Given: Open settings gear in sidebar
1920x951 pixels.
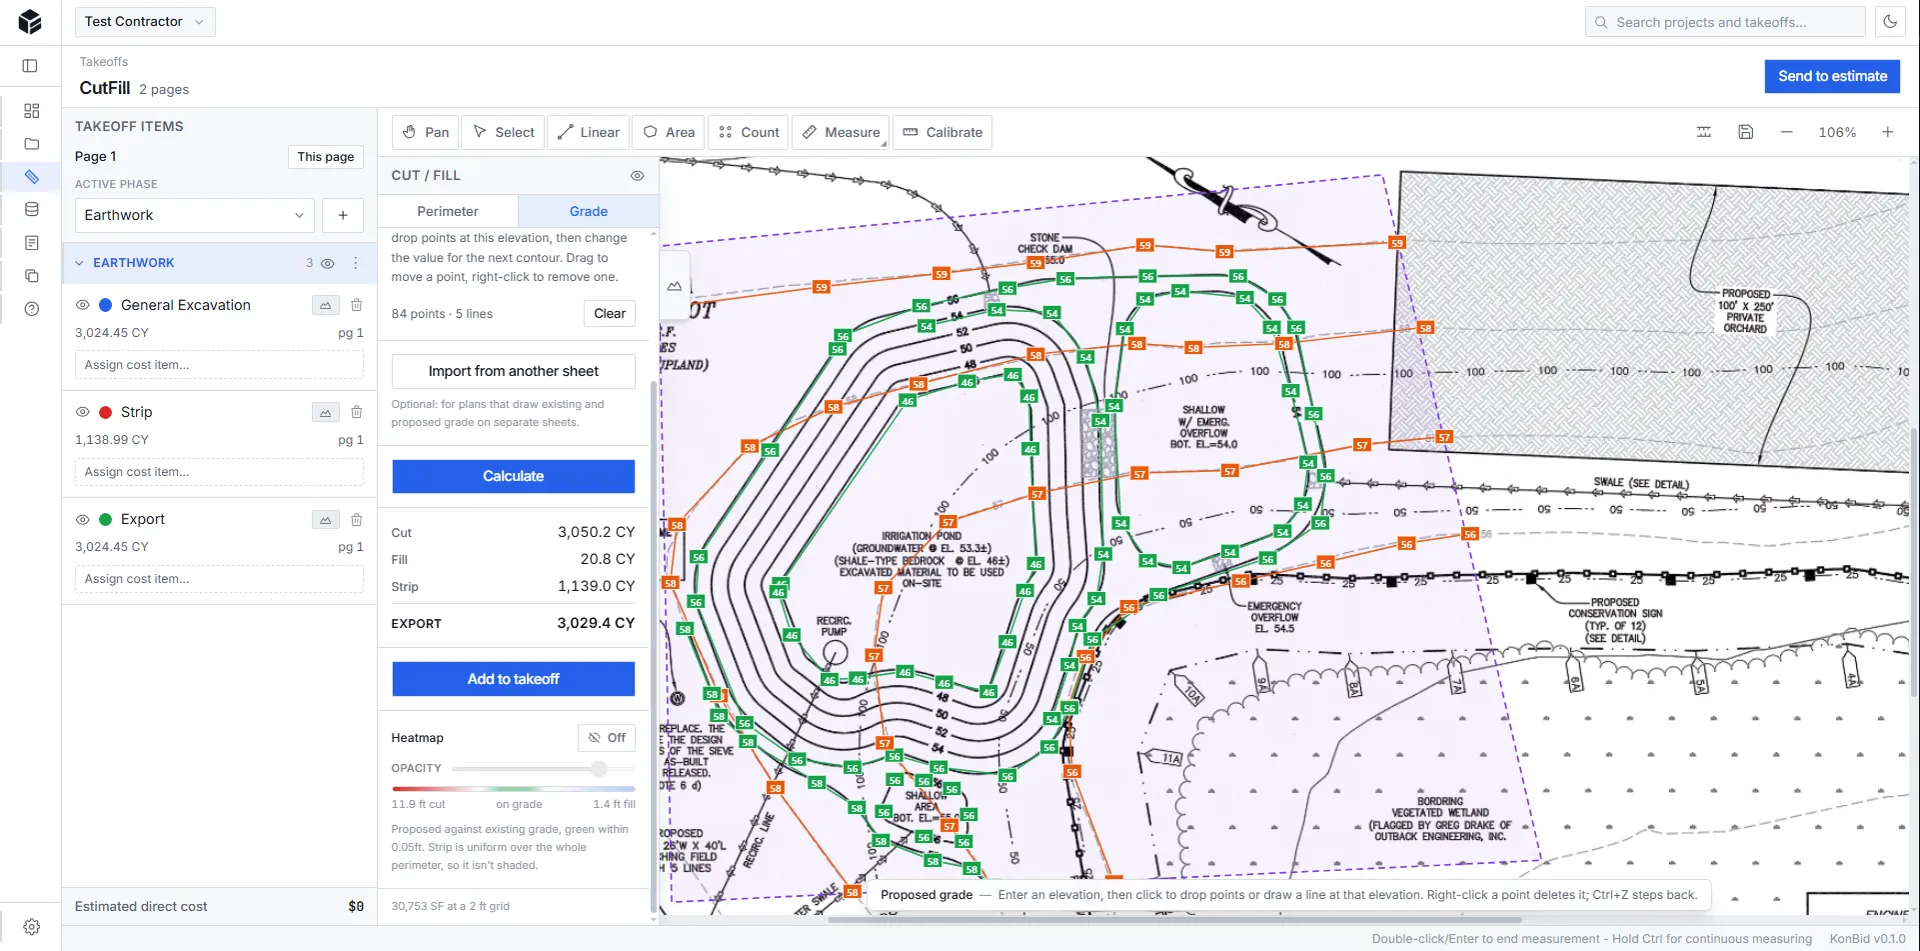Looking at the screenshot, I should tap(31, 927).
